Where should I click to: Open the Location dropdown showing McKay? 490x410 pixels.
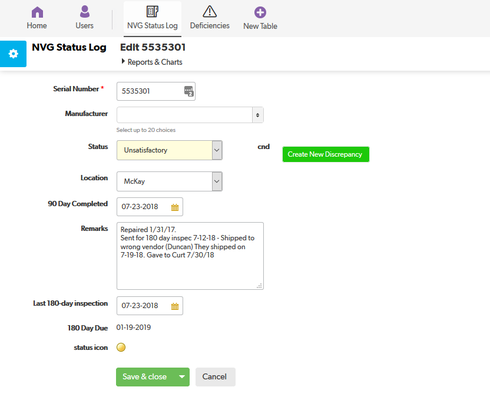coord(169,181)
